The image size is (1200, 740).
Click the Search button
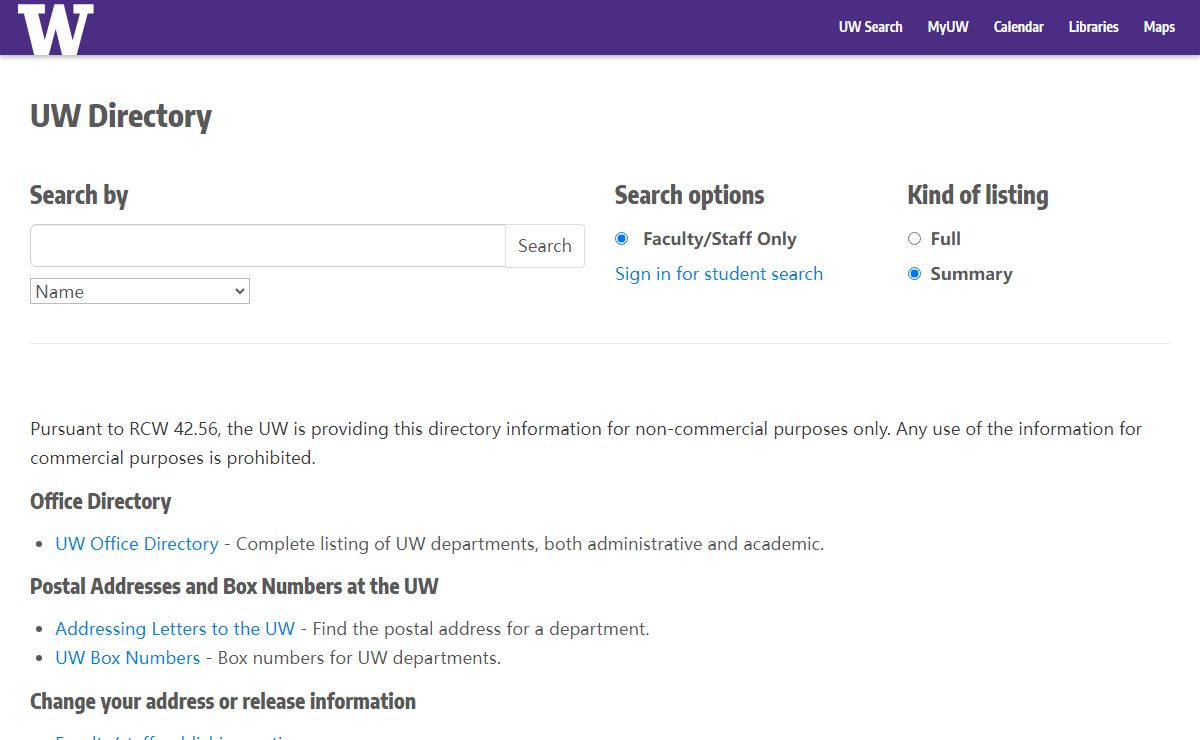click(545, 246)
